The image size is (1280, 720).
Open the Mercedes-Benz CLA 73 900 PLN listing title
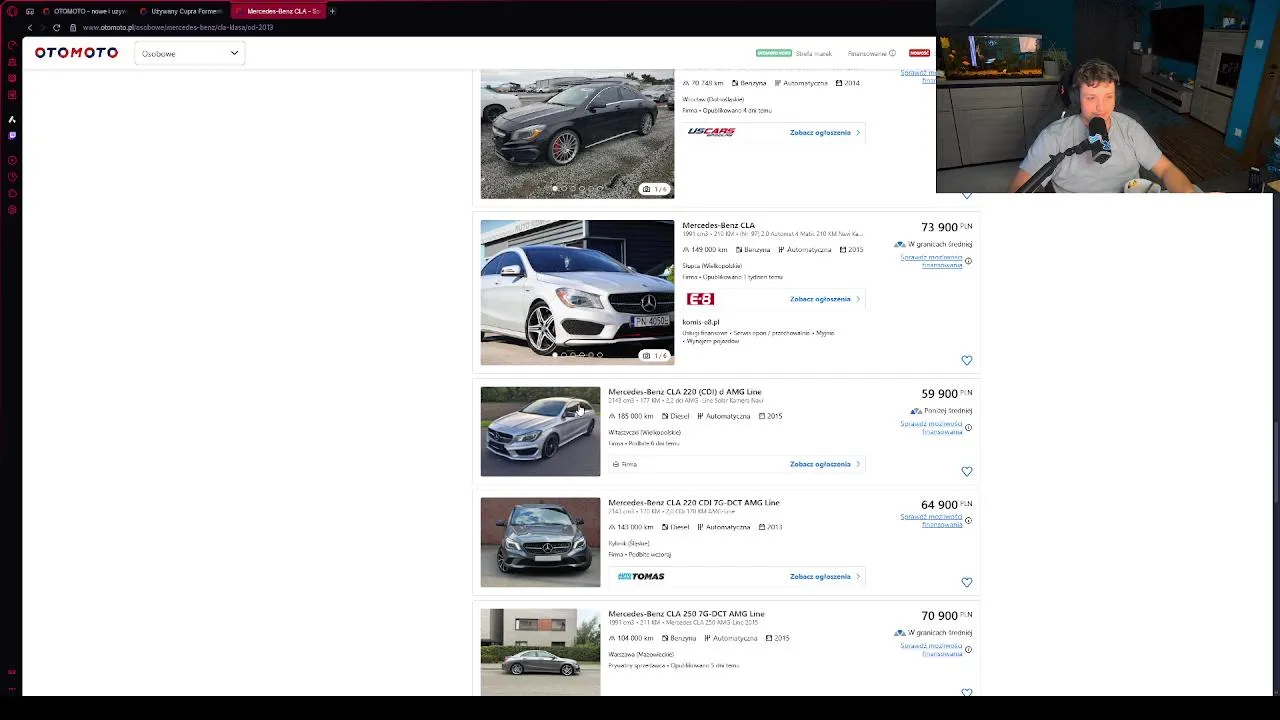[718, 225]
